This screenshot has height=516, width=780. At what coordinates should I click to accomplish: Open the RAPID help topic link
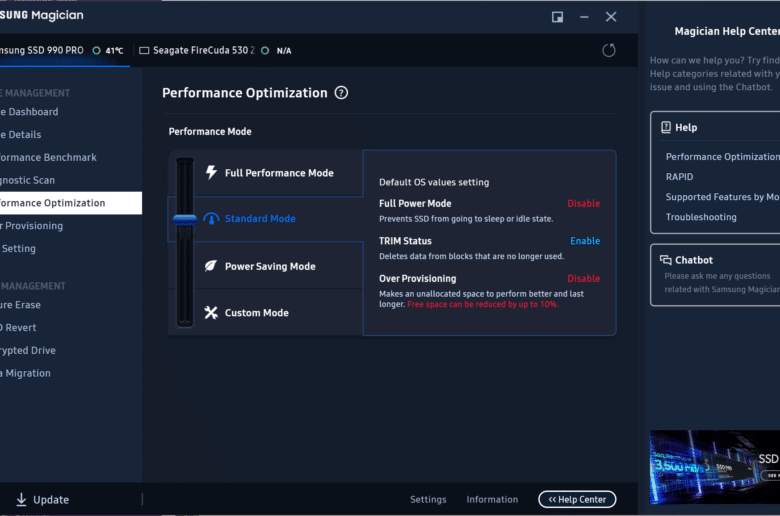click(679, 177)
